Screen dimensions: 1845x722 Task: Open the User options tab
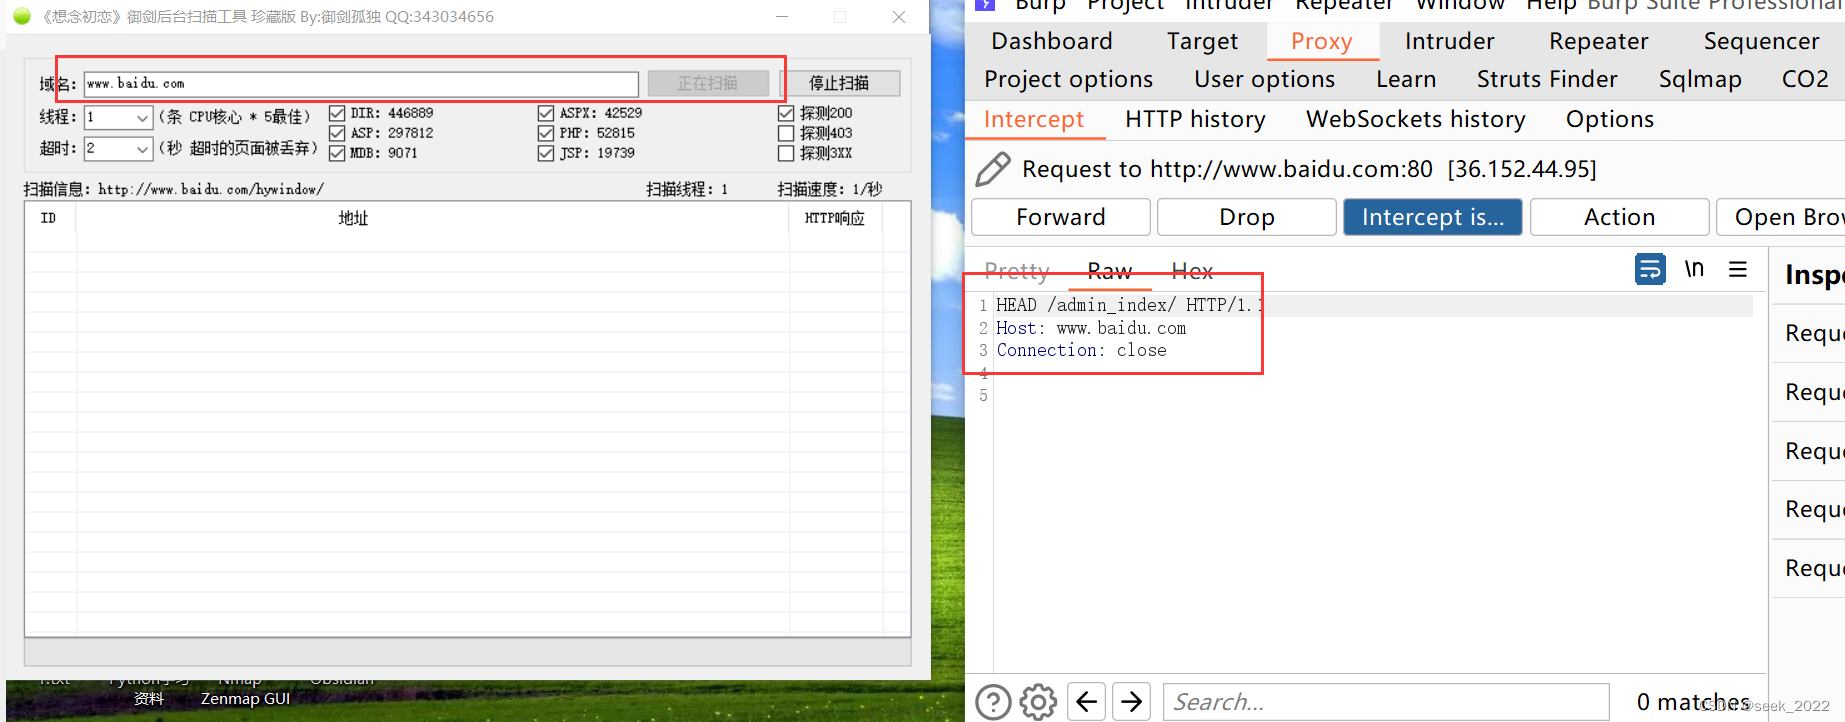click(x=1264, y=79)
